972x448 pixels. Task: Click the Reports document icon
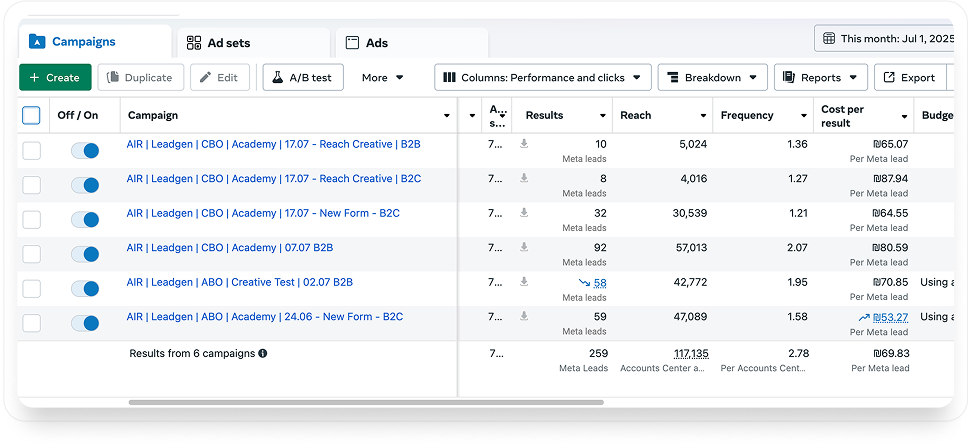tap(788, 78)
